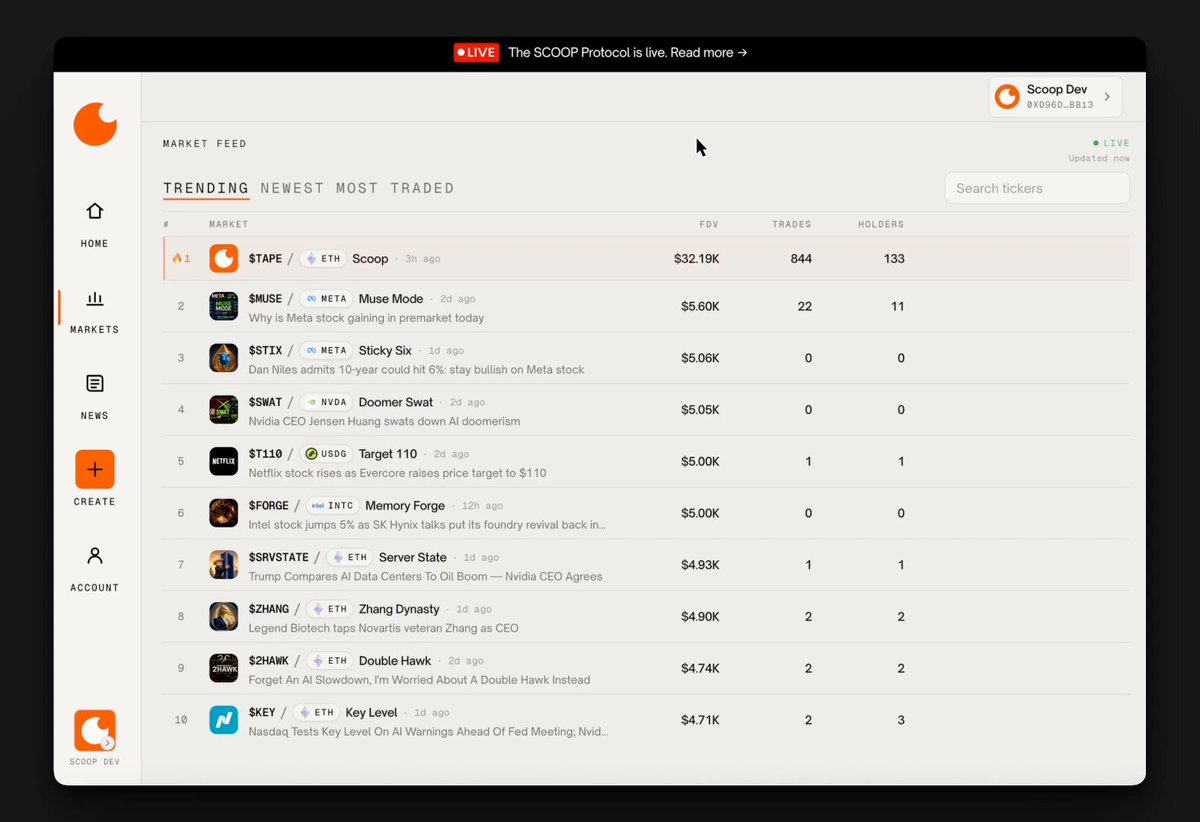Click the Key Level market name
Screen dimensions: 1200x822
pos(371,713)
